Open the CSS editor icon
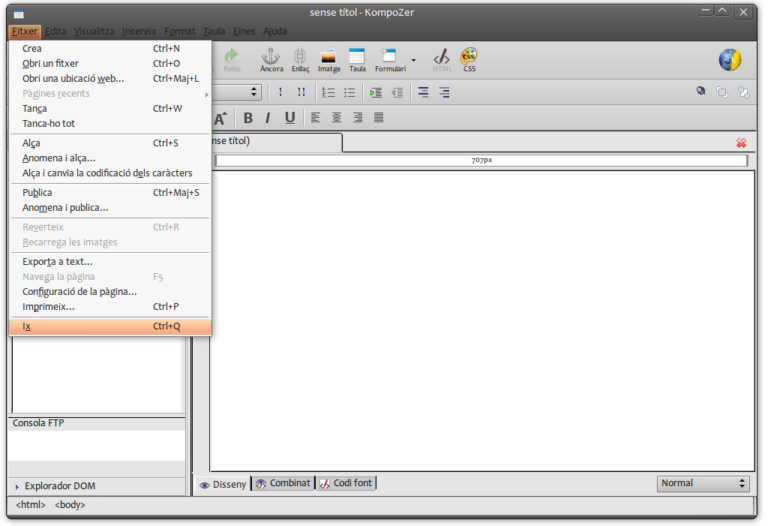This screenshot has height=526, width=768. [469, 59]
